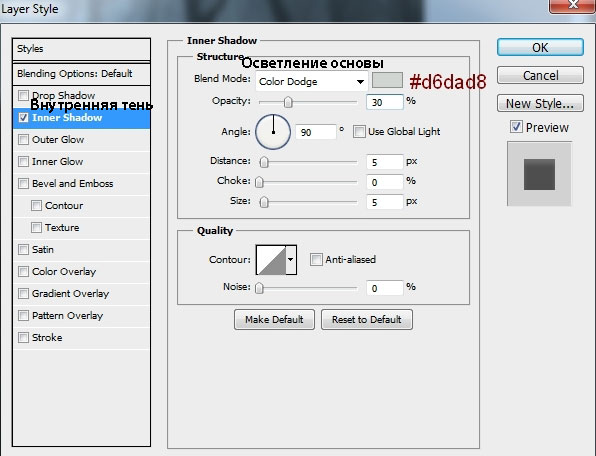Enable the Color Overlay checkbox

click(x=24, y=271)
